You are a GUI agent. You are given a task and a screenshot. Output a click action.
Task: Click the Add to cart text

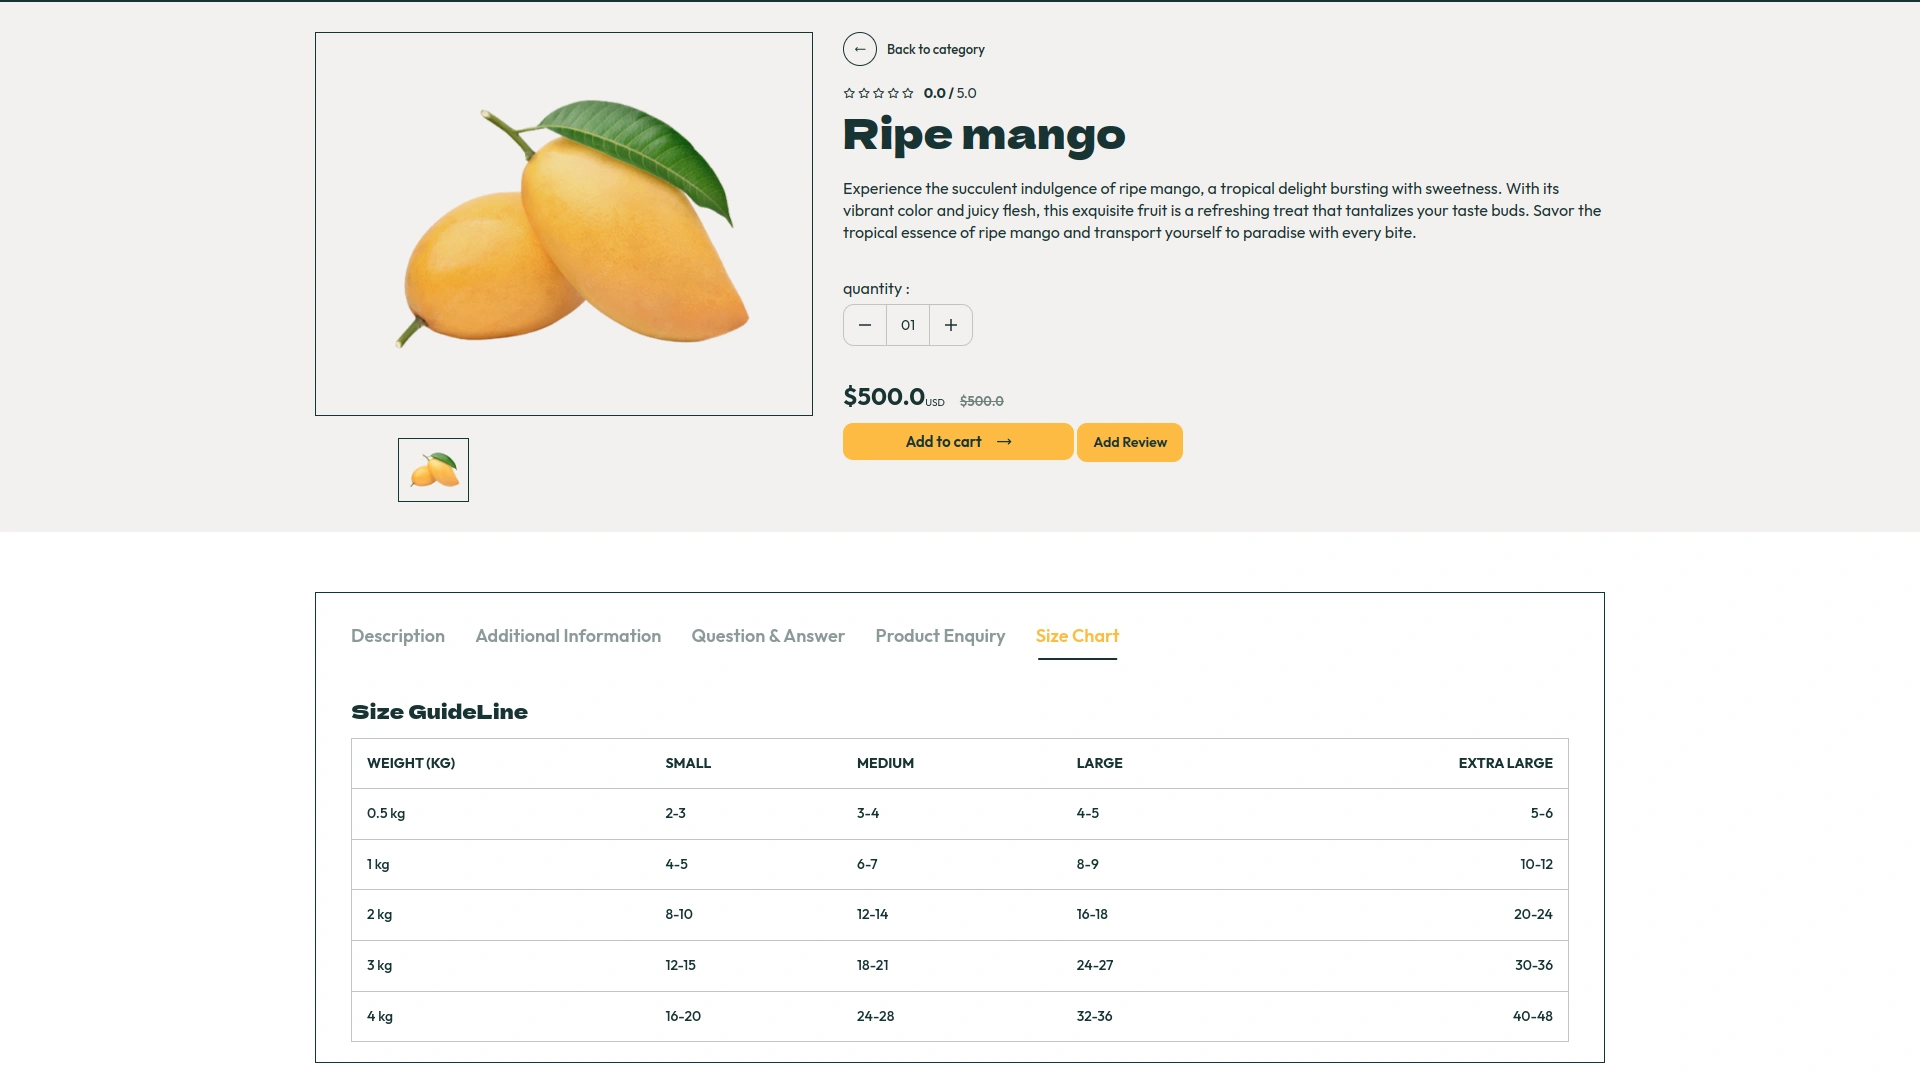(943, 442)
